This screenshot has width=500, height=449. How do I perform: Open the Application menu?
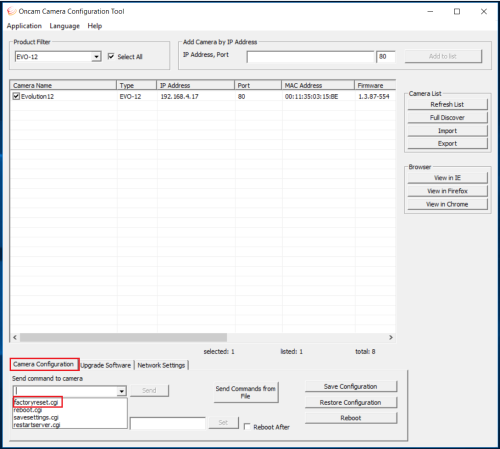24,26
